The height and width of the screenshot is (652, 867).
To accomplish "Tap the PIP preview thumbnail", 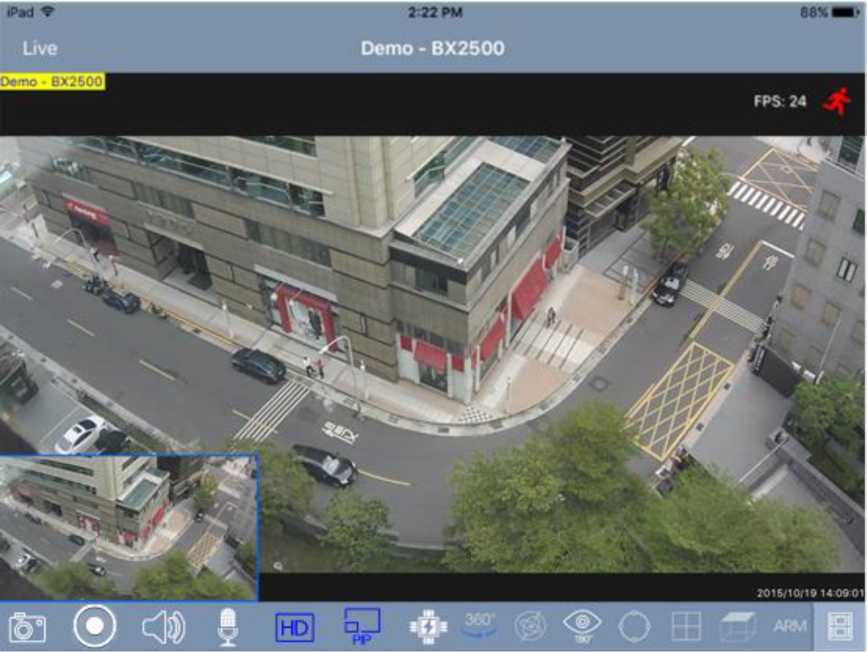I will pyautogui.click(x=128, y=527).
